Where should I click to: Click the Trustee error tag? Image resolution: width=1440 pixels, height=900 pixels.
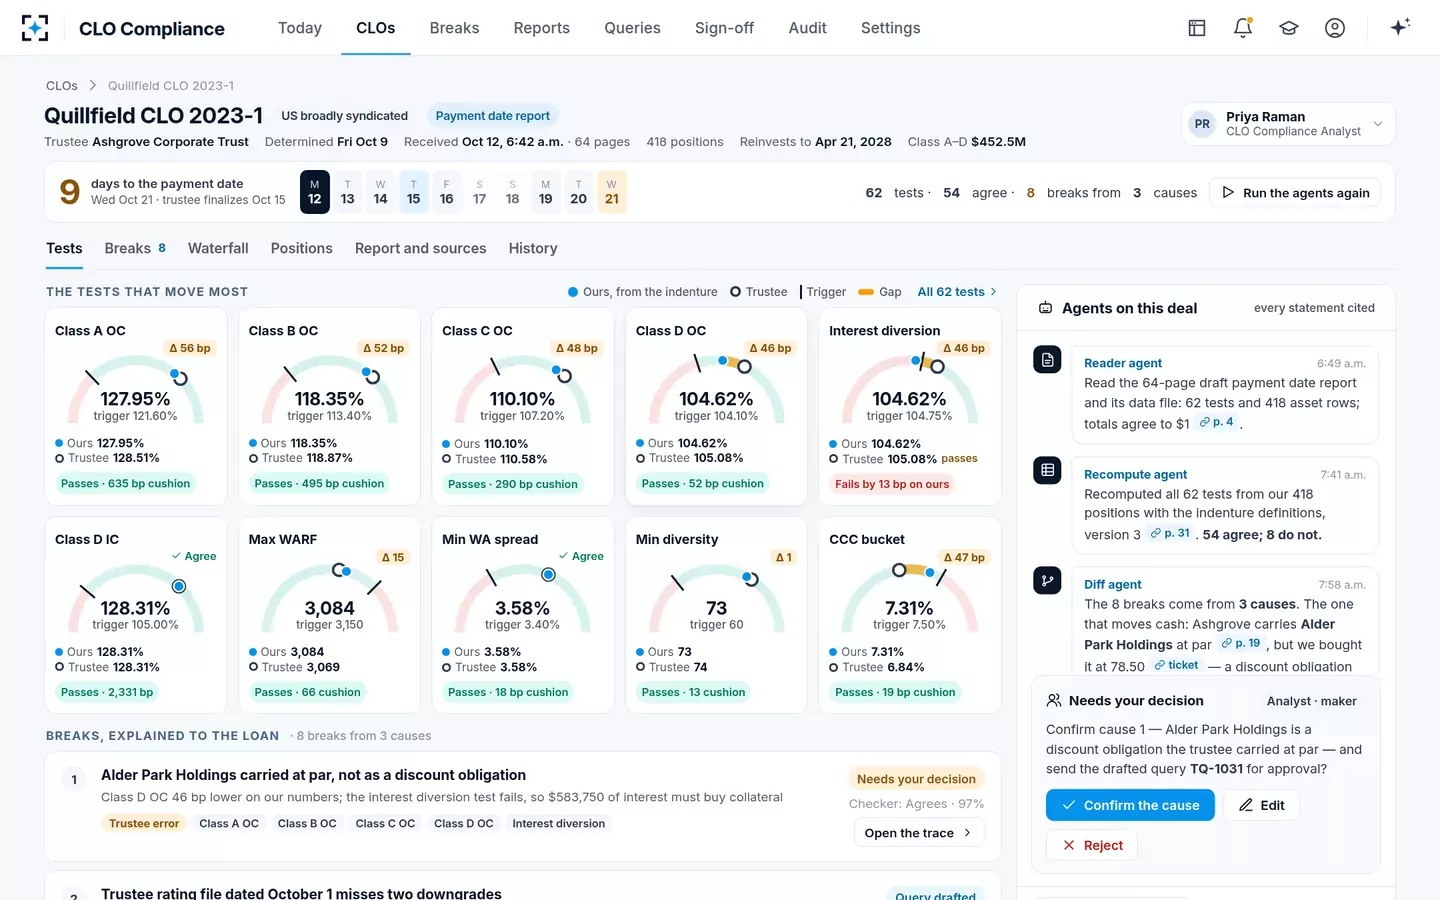point(144,823)
